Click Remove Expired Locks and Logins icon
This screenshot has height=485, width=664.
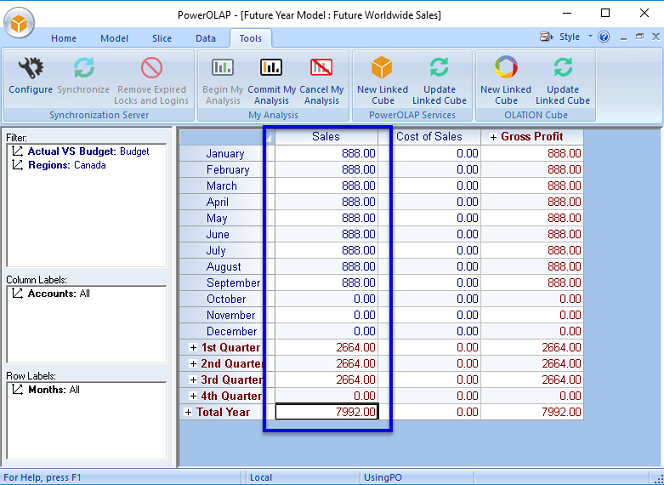(152, 68)
